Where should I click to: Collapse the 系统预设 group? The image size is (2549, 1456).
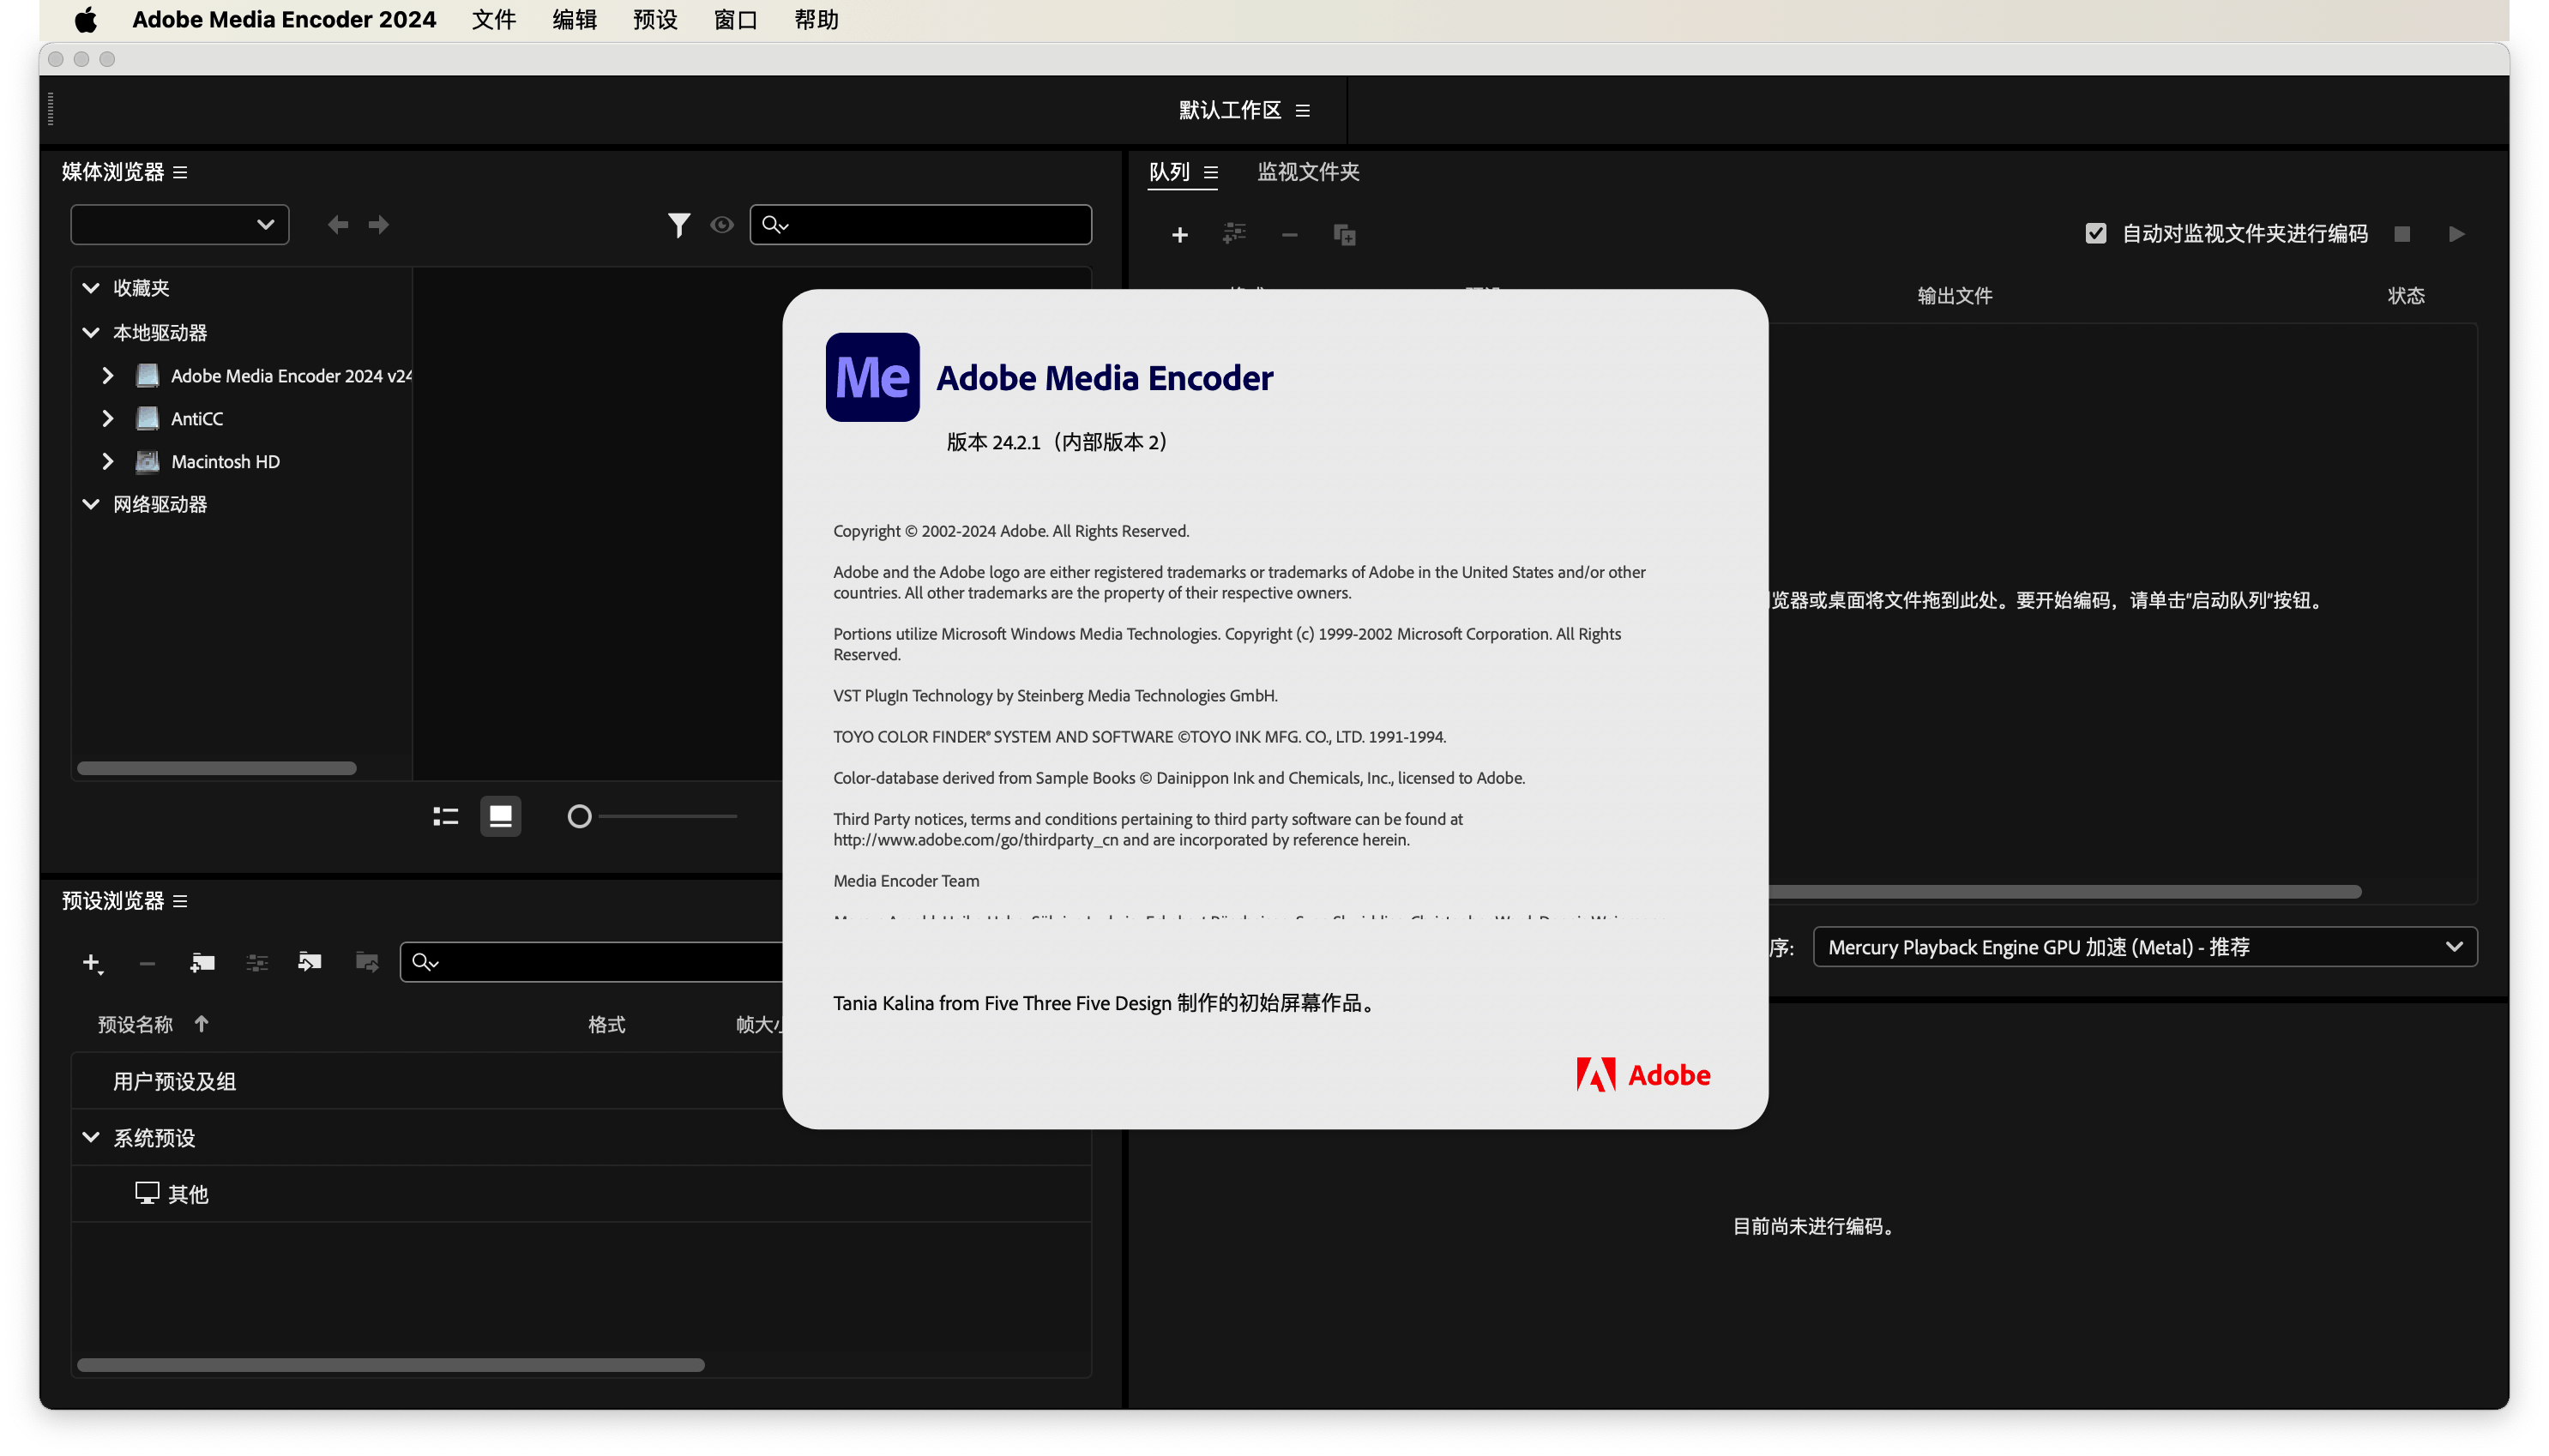point(91,1137)
